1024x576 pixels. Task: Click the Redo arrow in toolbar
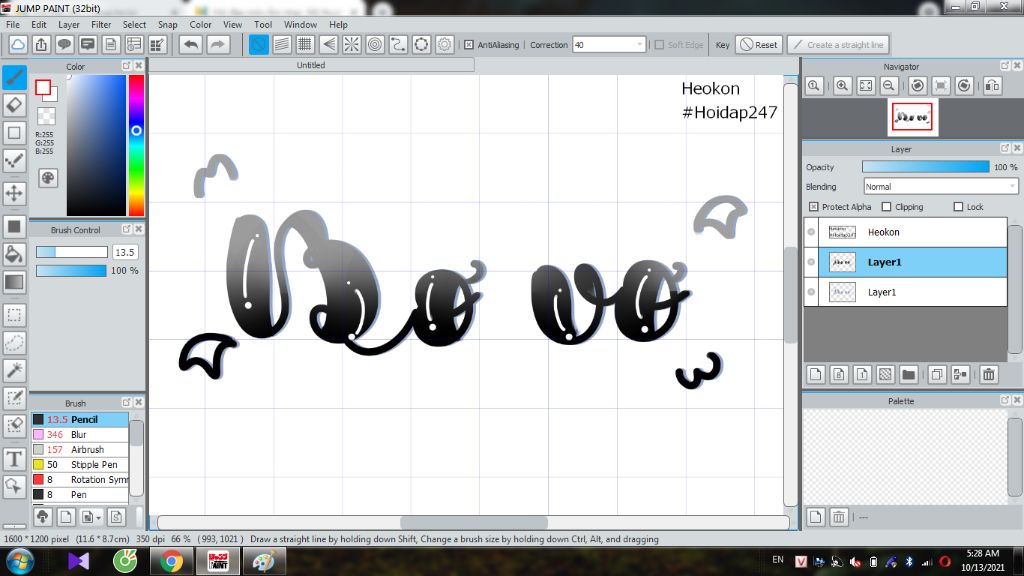coord(217,44)
